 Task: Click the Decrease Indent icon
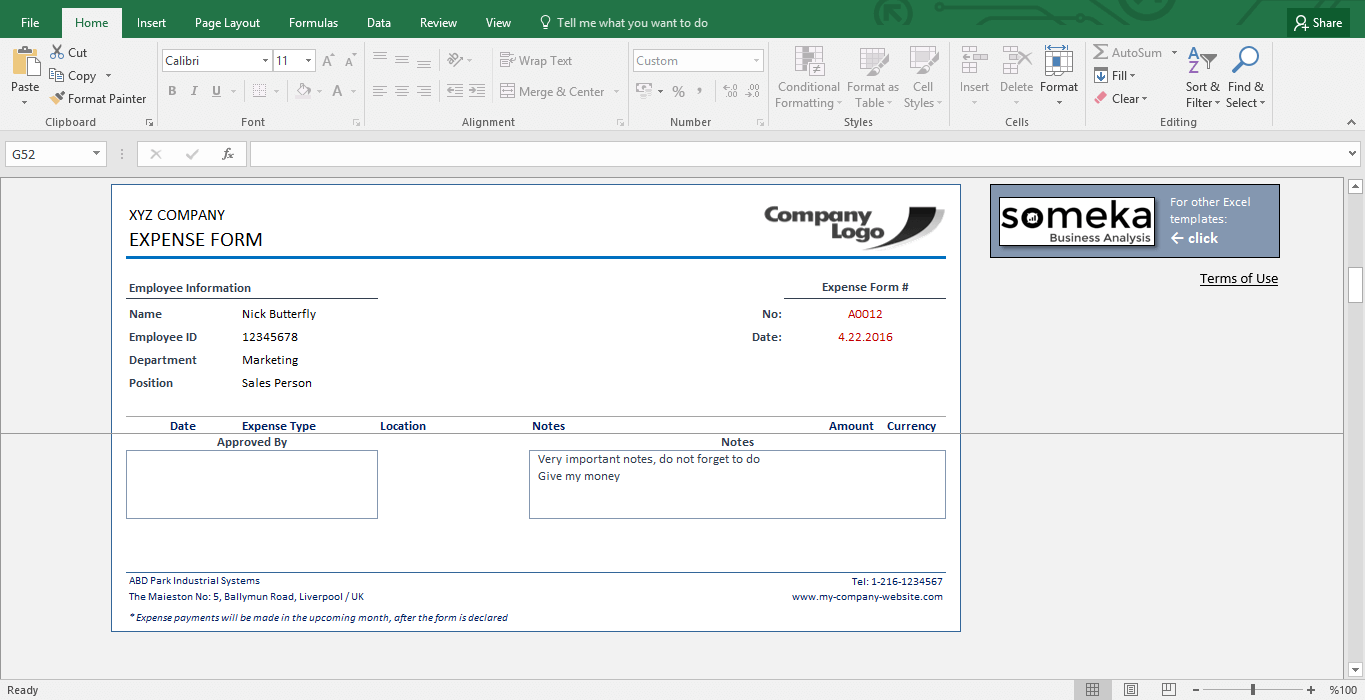[455, 91]
